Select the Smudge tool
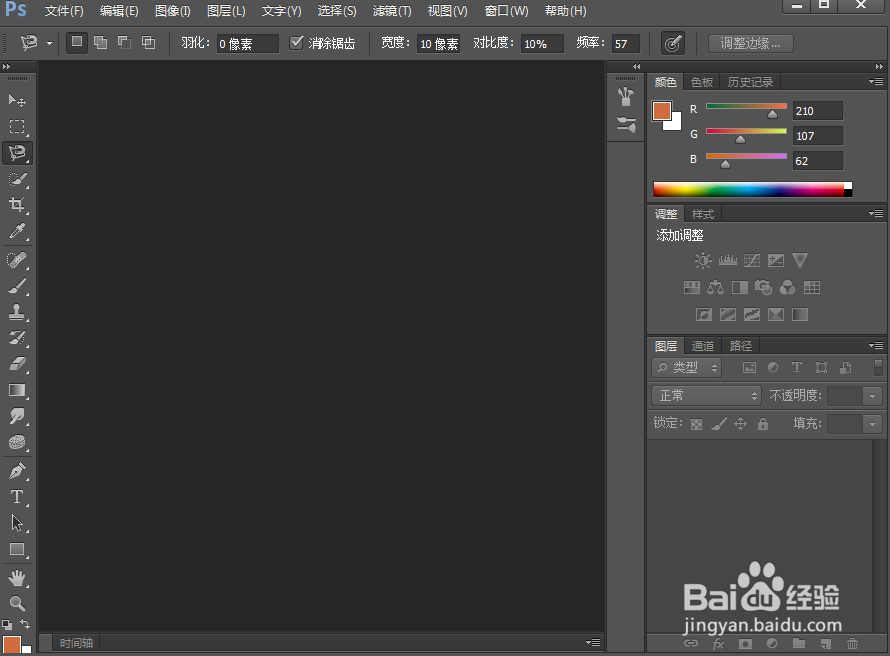The width and height of the screenshot is (890, 656). click(x=17, y=416)
